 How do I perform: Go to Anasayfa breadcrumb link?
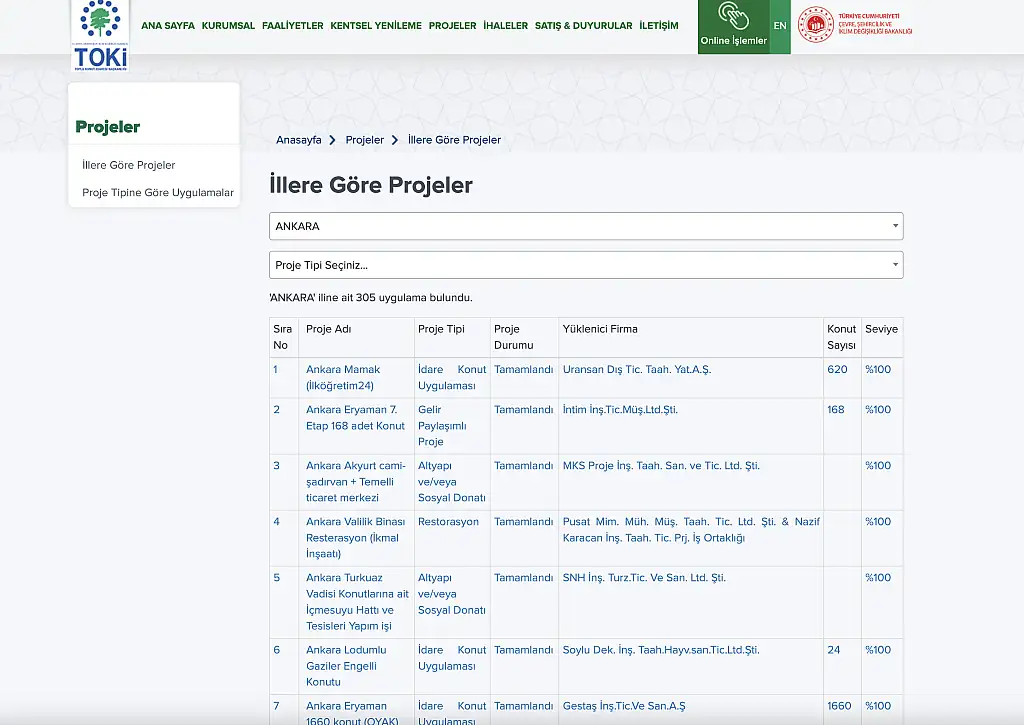coord(298,140)
